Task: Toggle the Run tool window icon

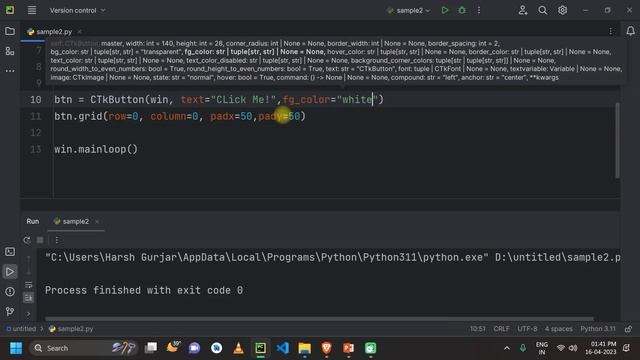Action: point(10,271)
